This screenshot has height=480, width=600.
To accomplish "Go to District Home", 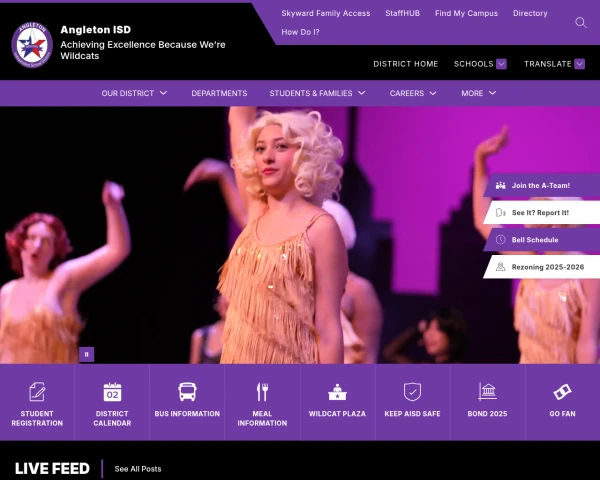I will [x=406, y=64].
